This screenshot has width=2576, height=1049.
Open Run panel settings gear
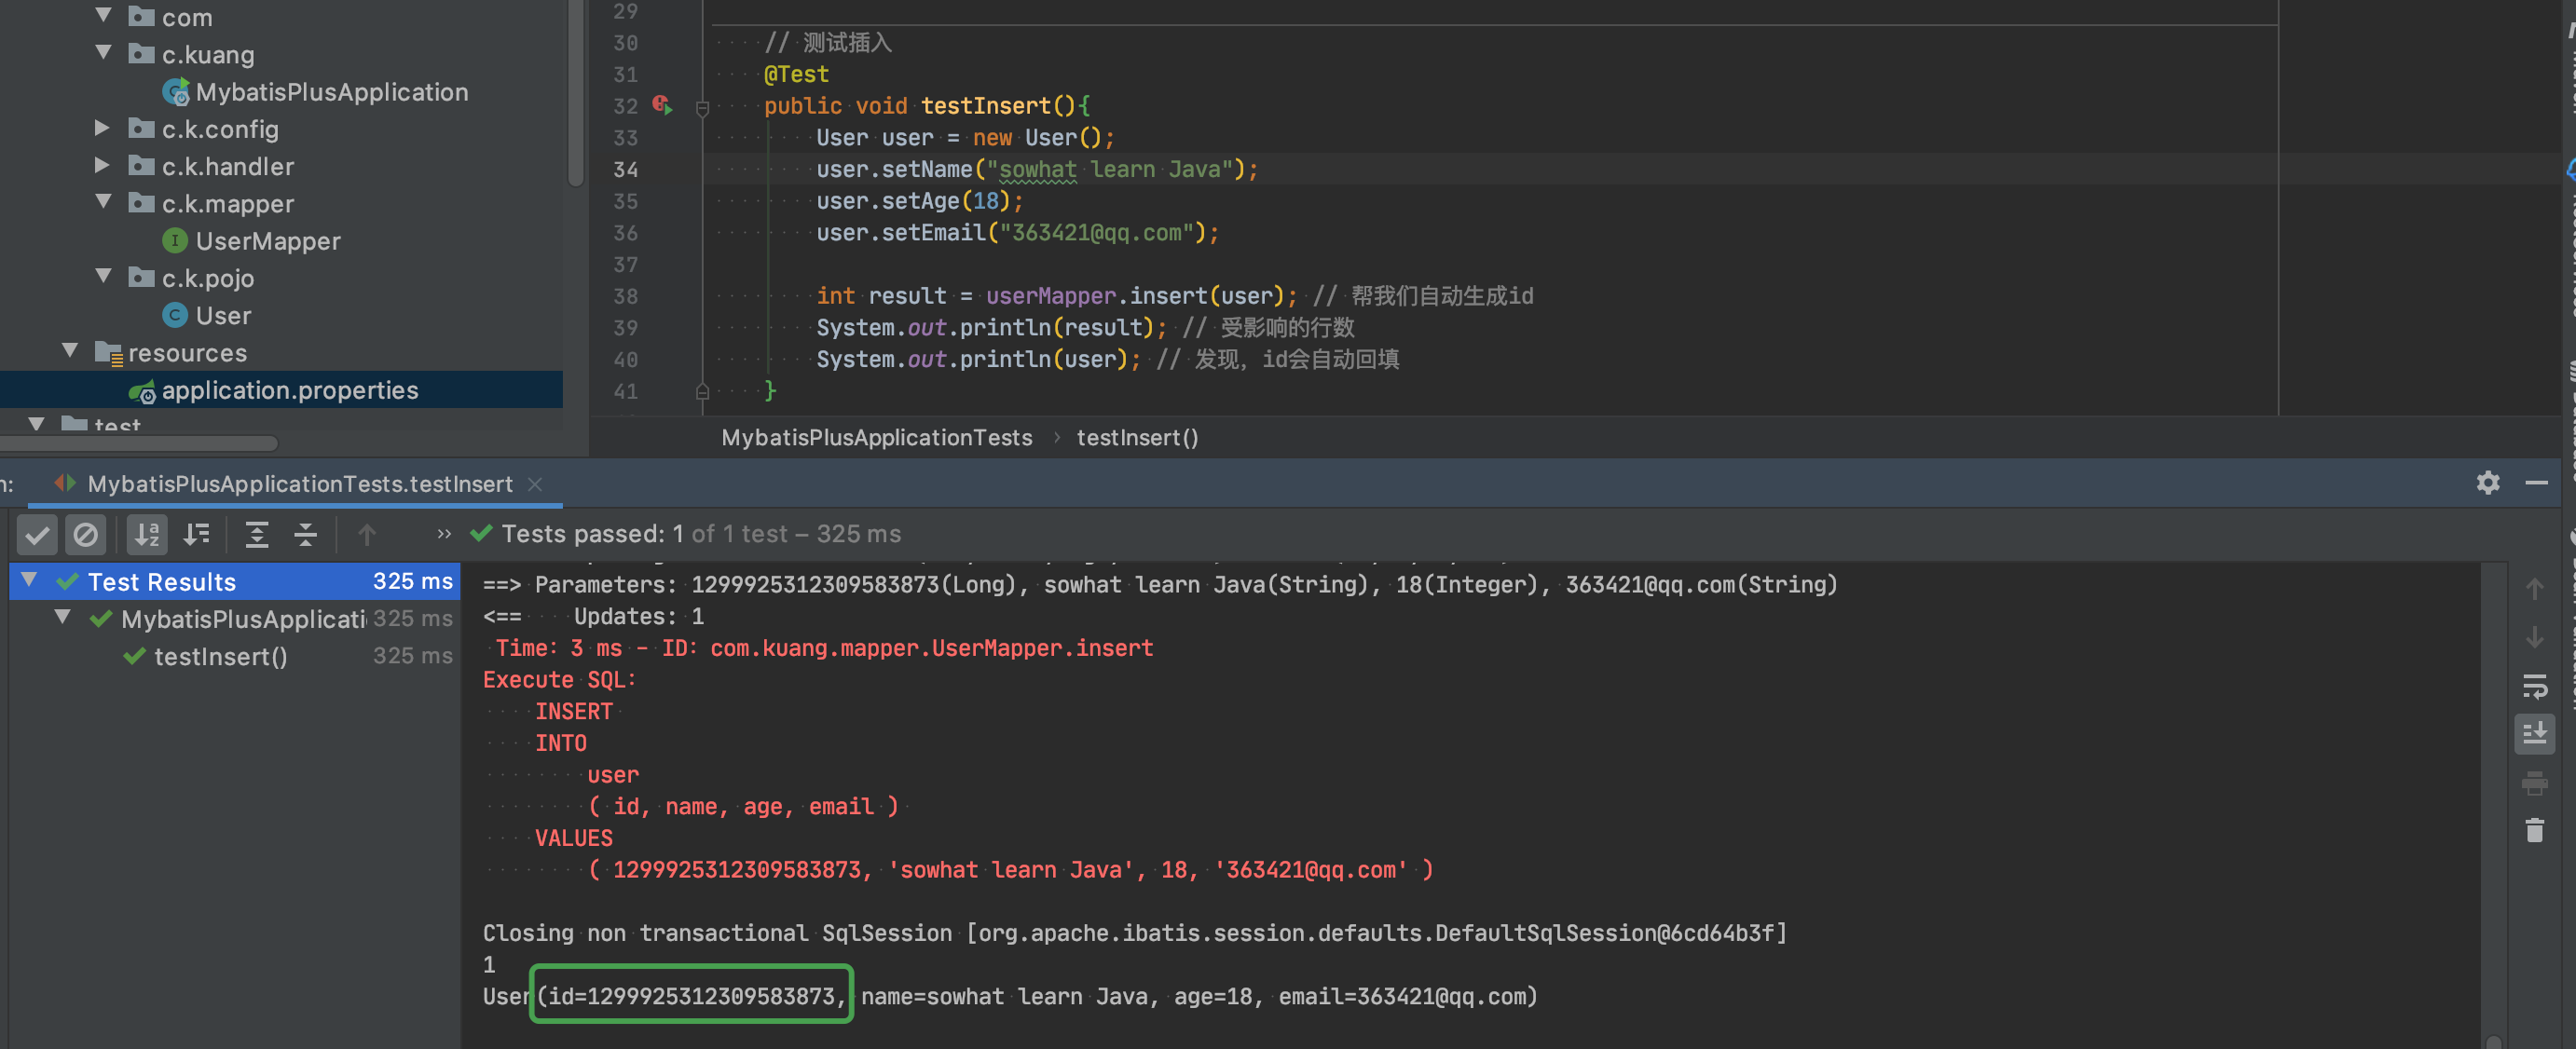tap(2488, 484)
